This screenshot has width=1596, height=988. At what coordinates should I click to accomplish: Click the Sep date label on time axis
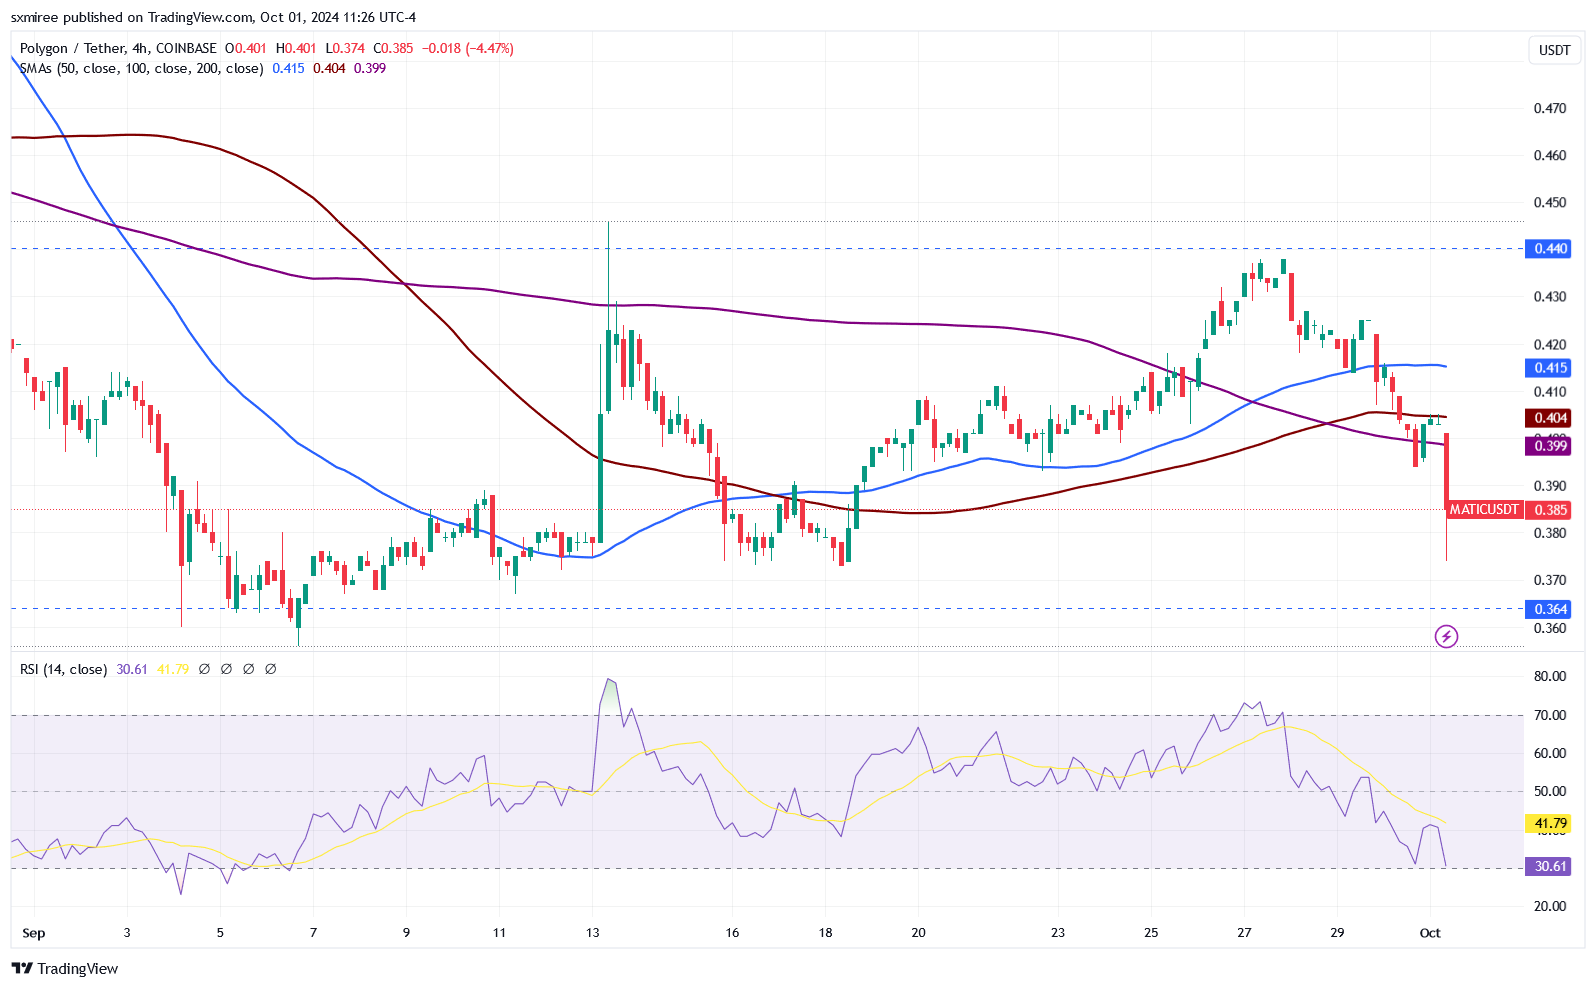pyautogui.click(x=33, y=933)
